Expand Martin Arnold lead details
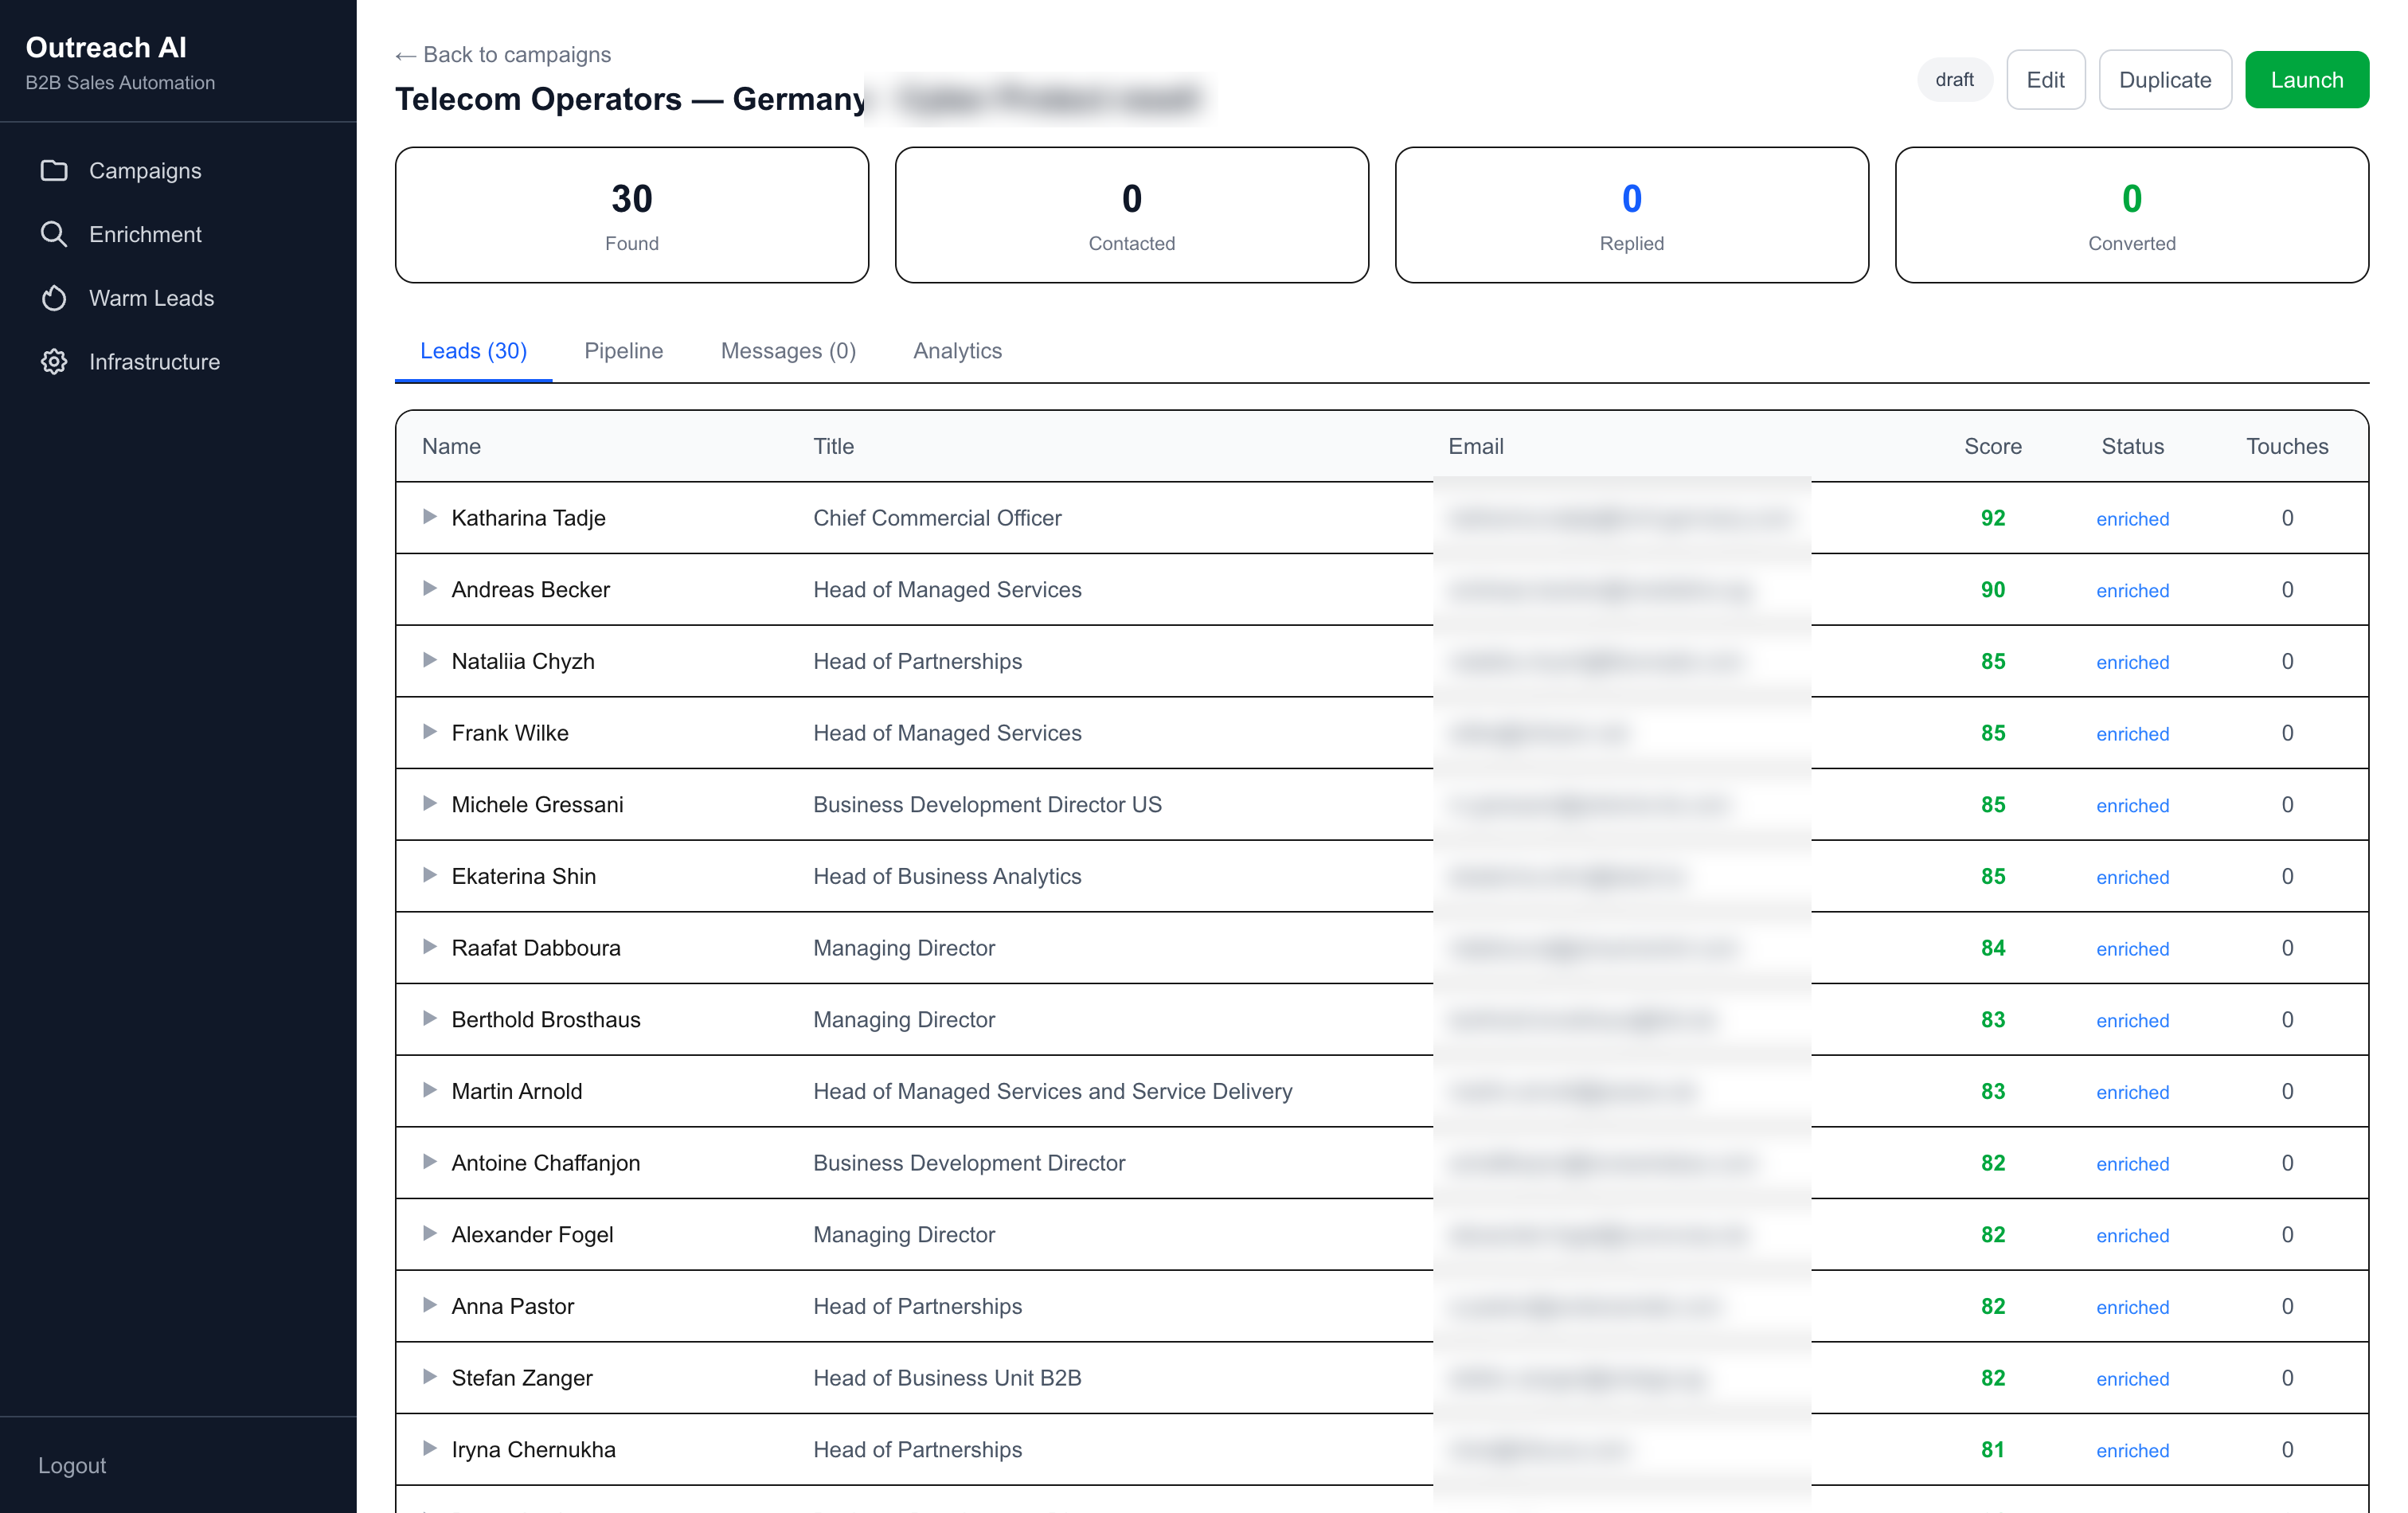 click(429, 1090)
